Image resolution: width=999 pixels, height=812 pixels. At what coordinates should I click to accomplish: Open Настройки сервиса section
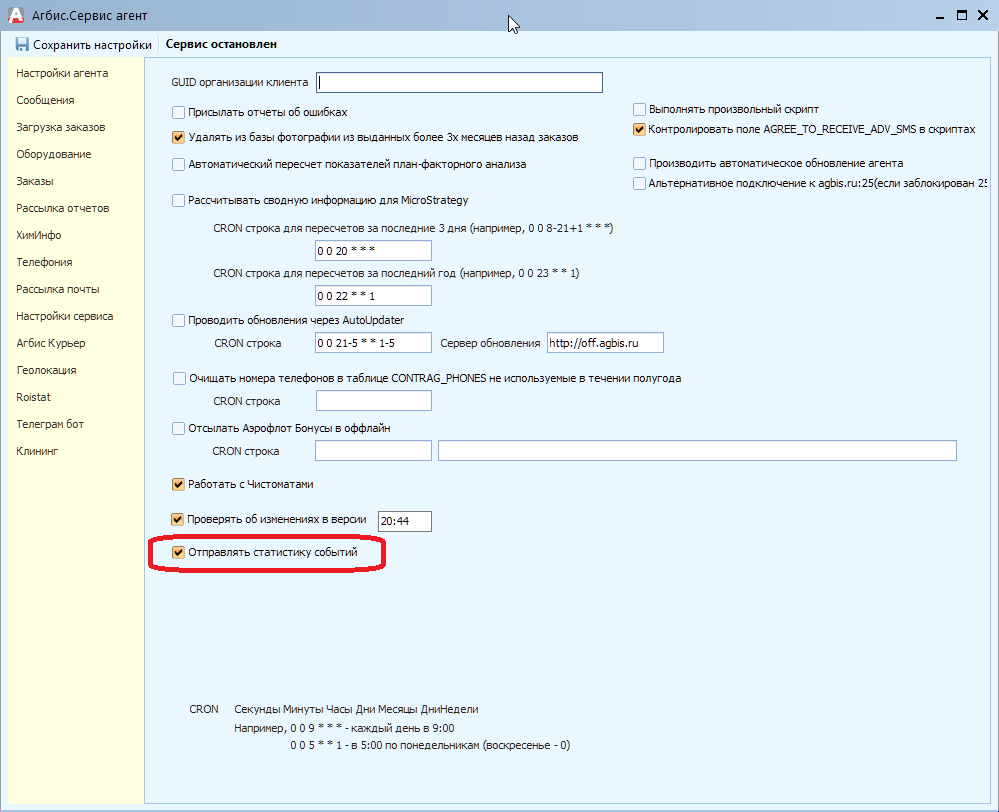click(65, 316)
